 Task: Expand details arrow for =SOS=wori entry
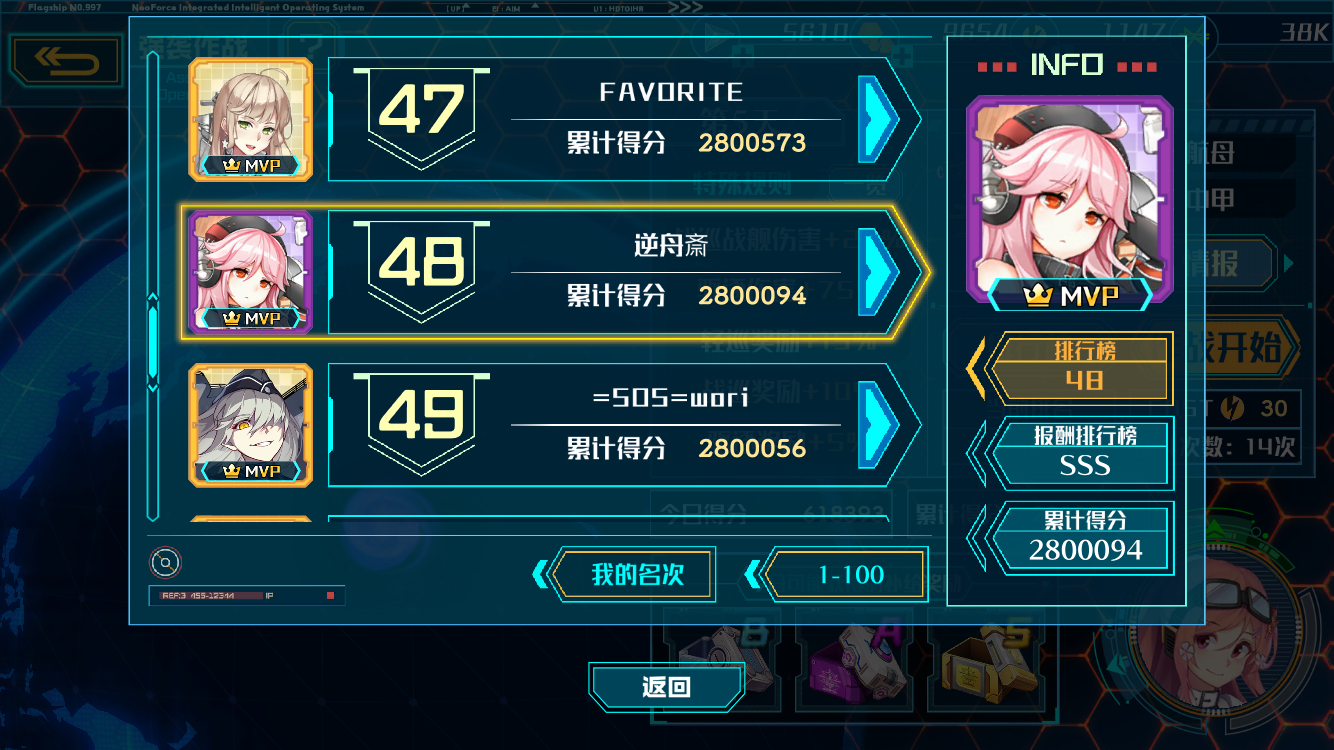(879, 425)
